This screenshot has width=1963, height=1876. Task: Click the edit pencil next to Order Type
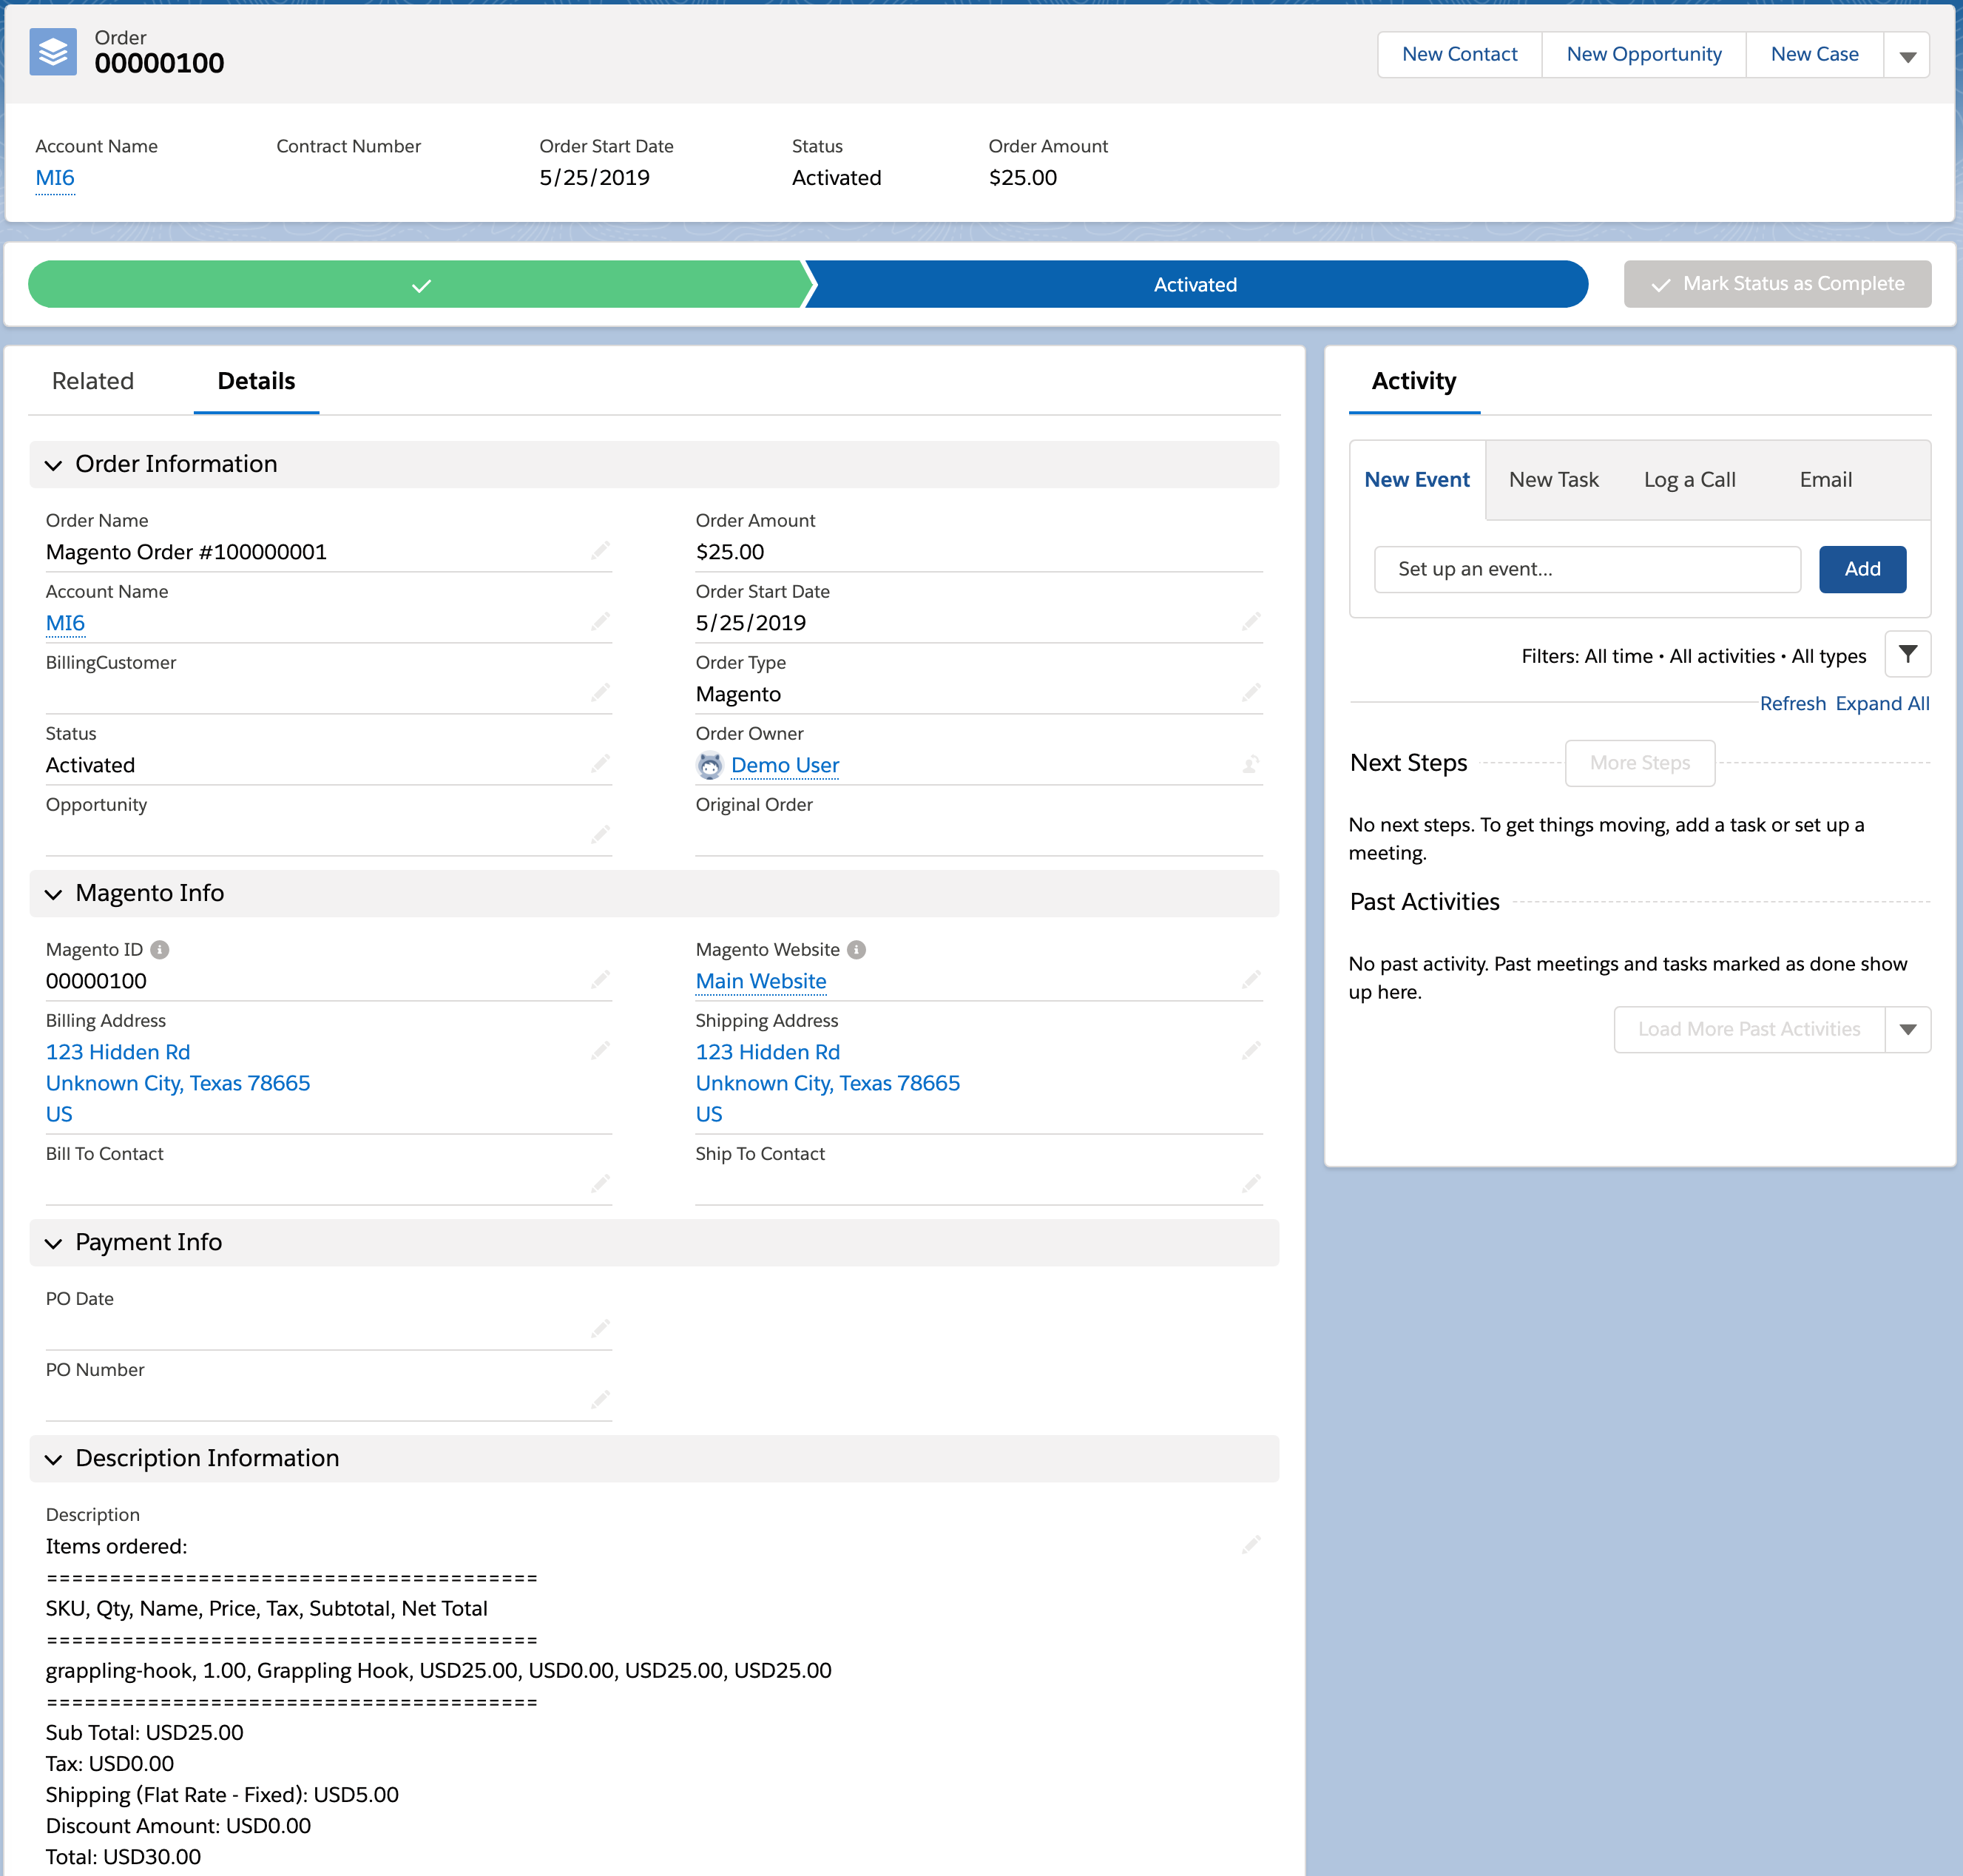coord(1250,693)
